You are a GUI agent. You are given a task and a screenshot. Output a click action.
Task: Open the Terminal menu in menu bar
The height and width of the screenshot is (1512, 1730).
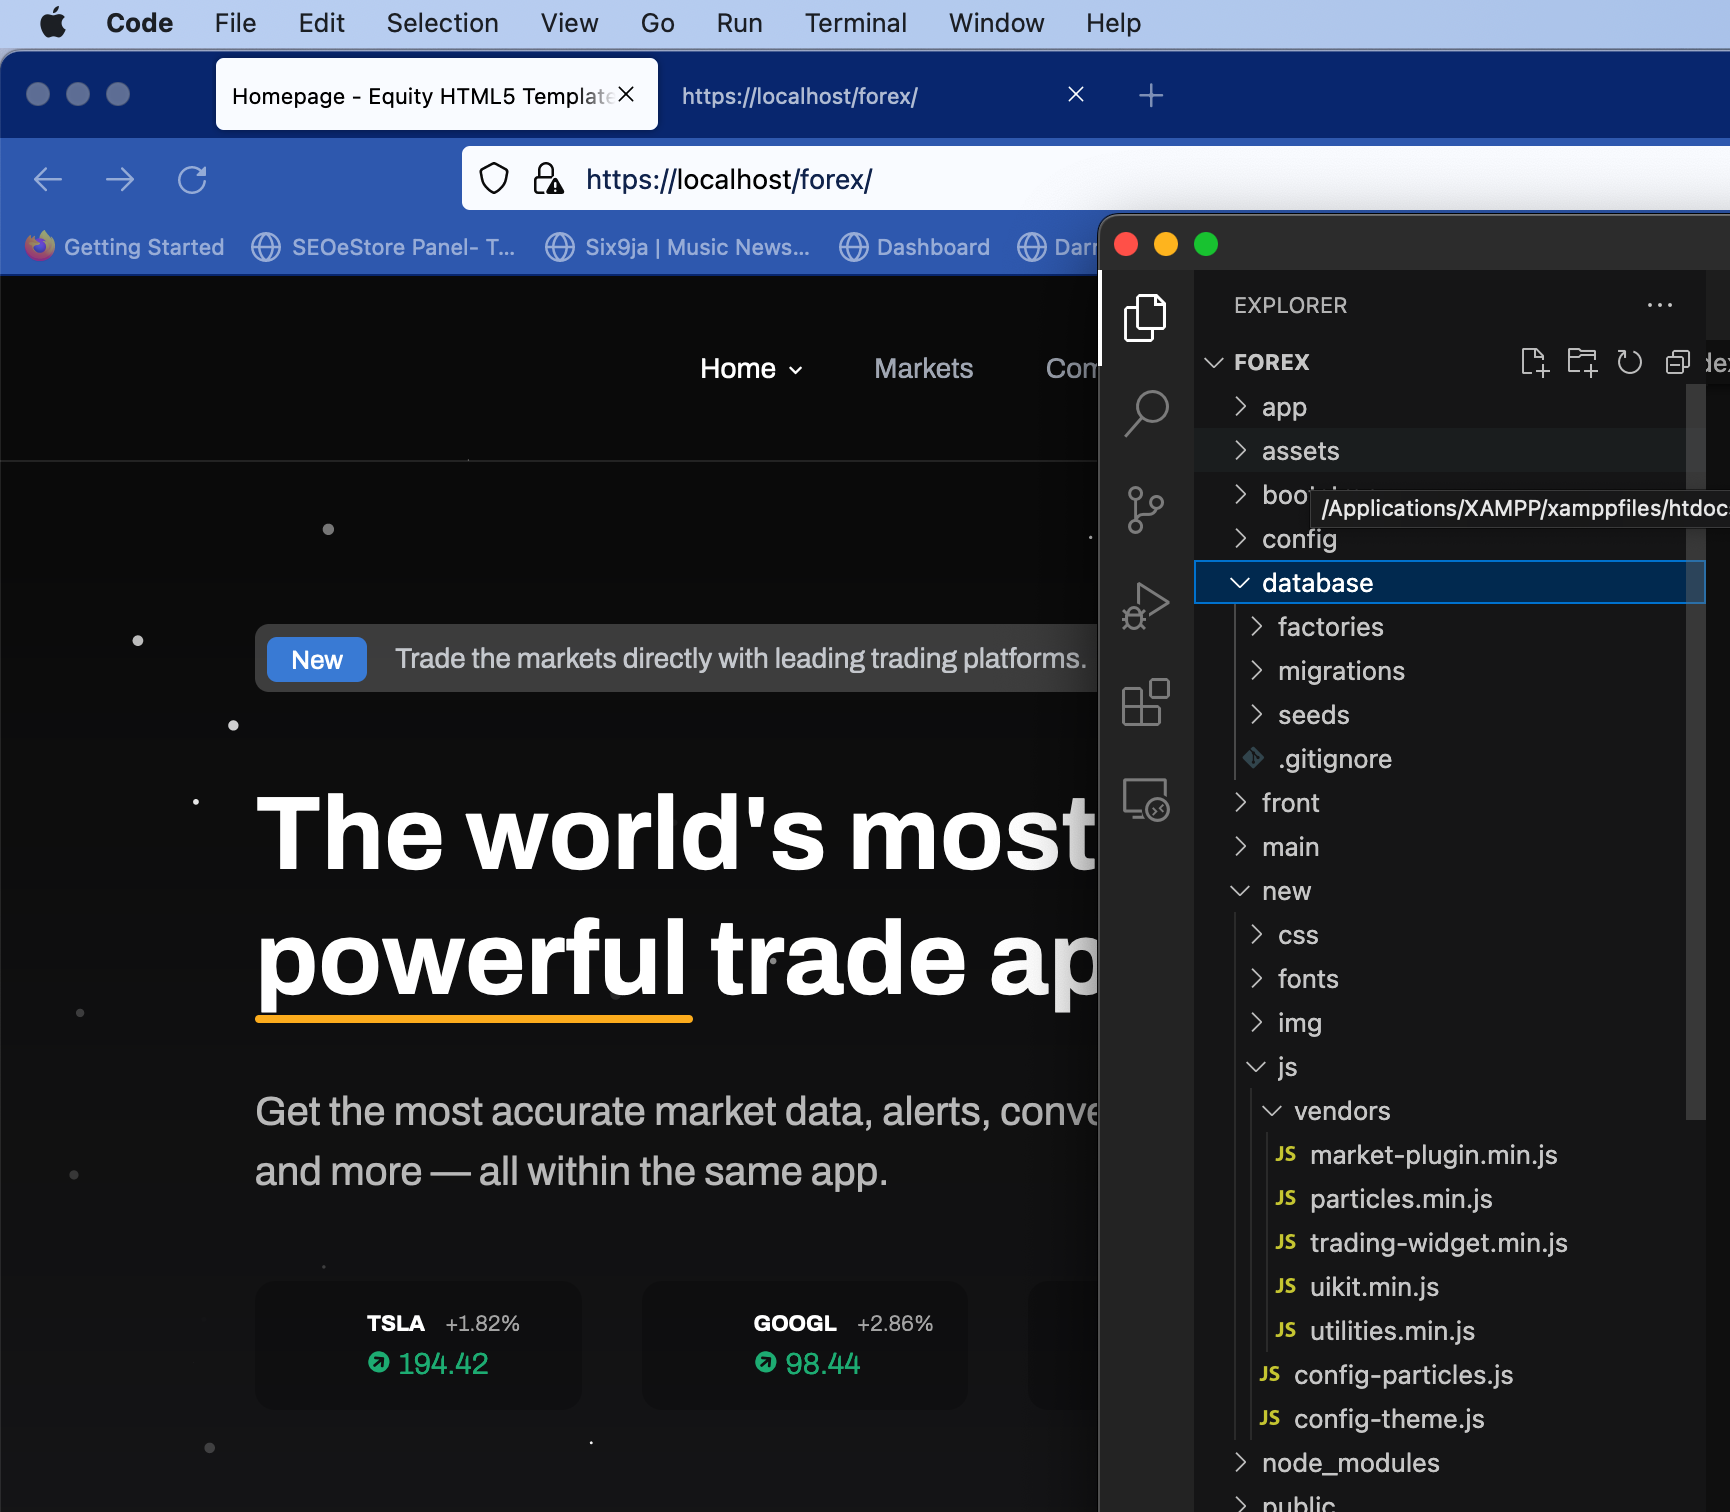coord(855,23)
